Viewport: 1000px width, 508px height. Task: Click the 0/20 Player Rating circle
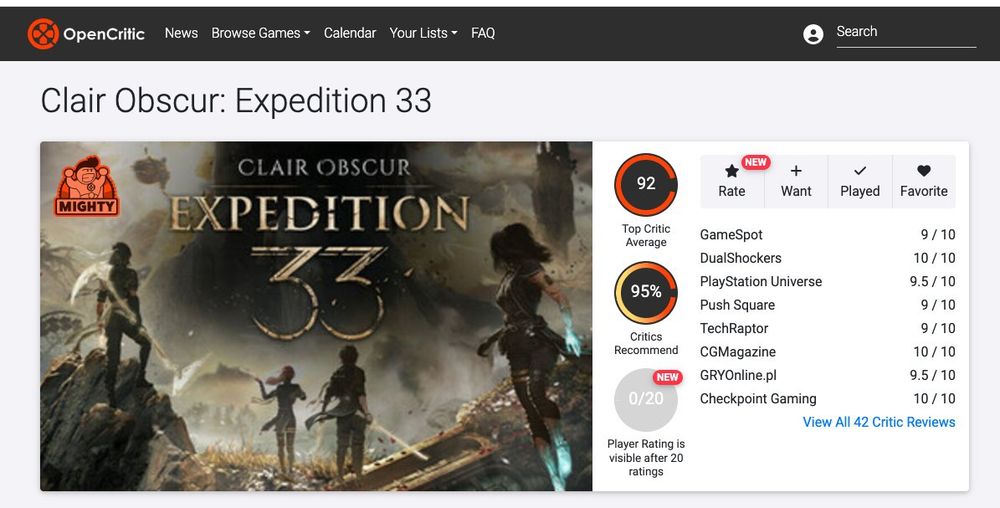click(x=646, y=400)
